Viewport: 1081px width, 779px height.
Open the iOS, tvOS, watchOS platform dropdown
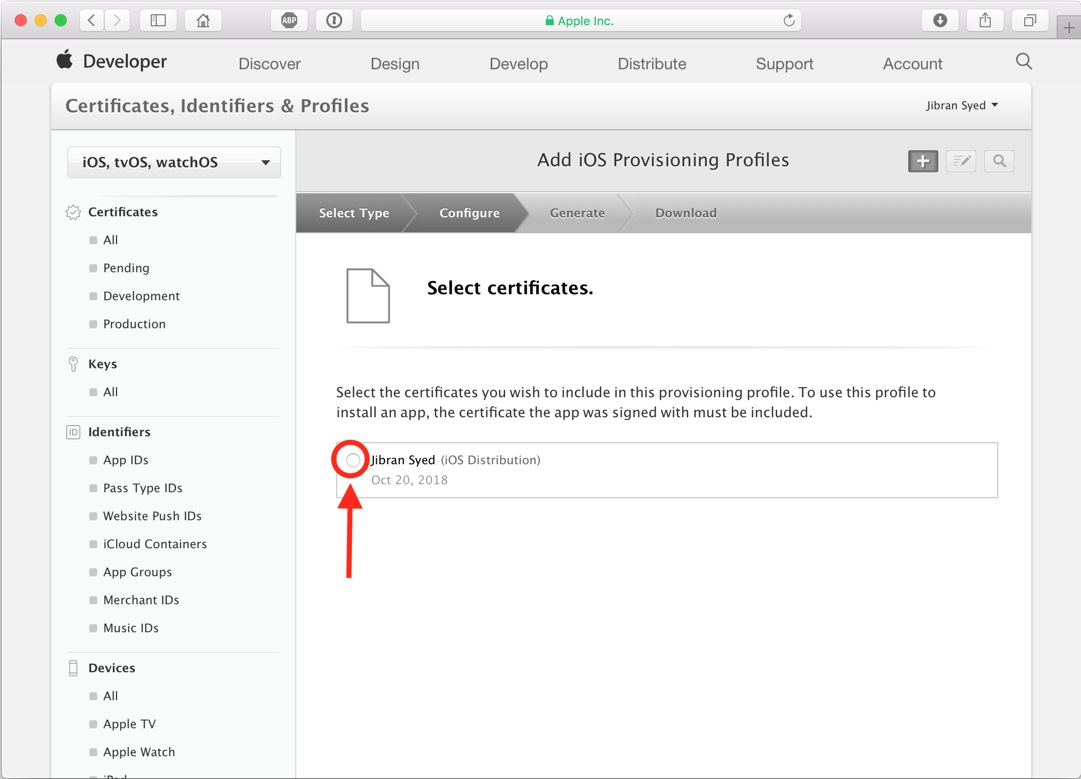[x=174, y=162]
